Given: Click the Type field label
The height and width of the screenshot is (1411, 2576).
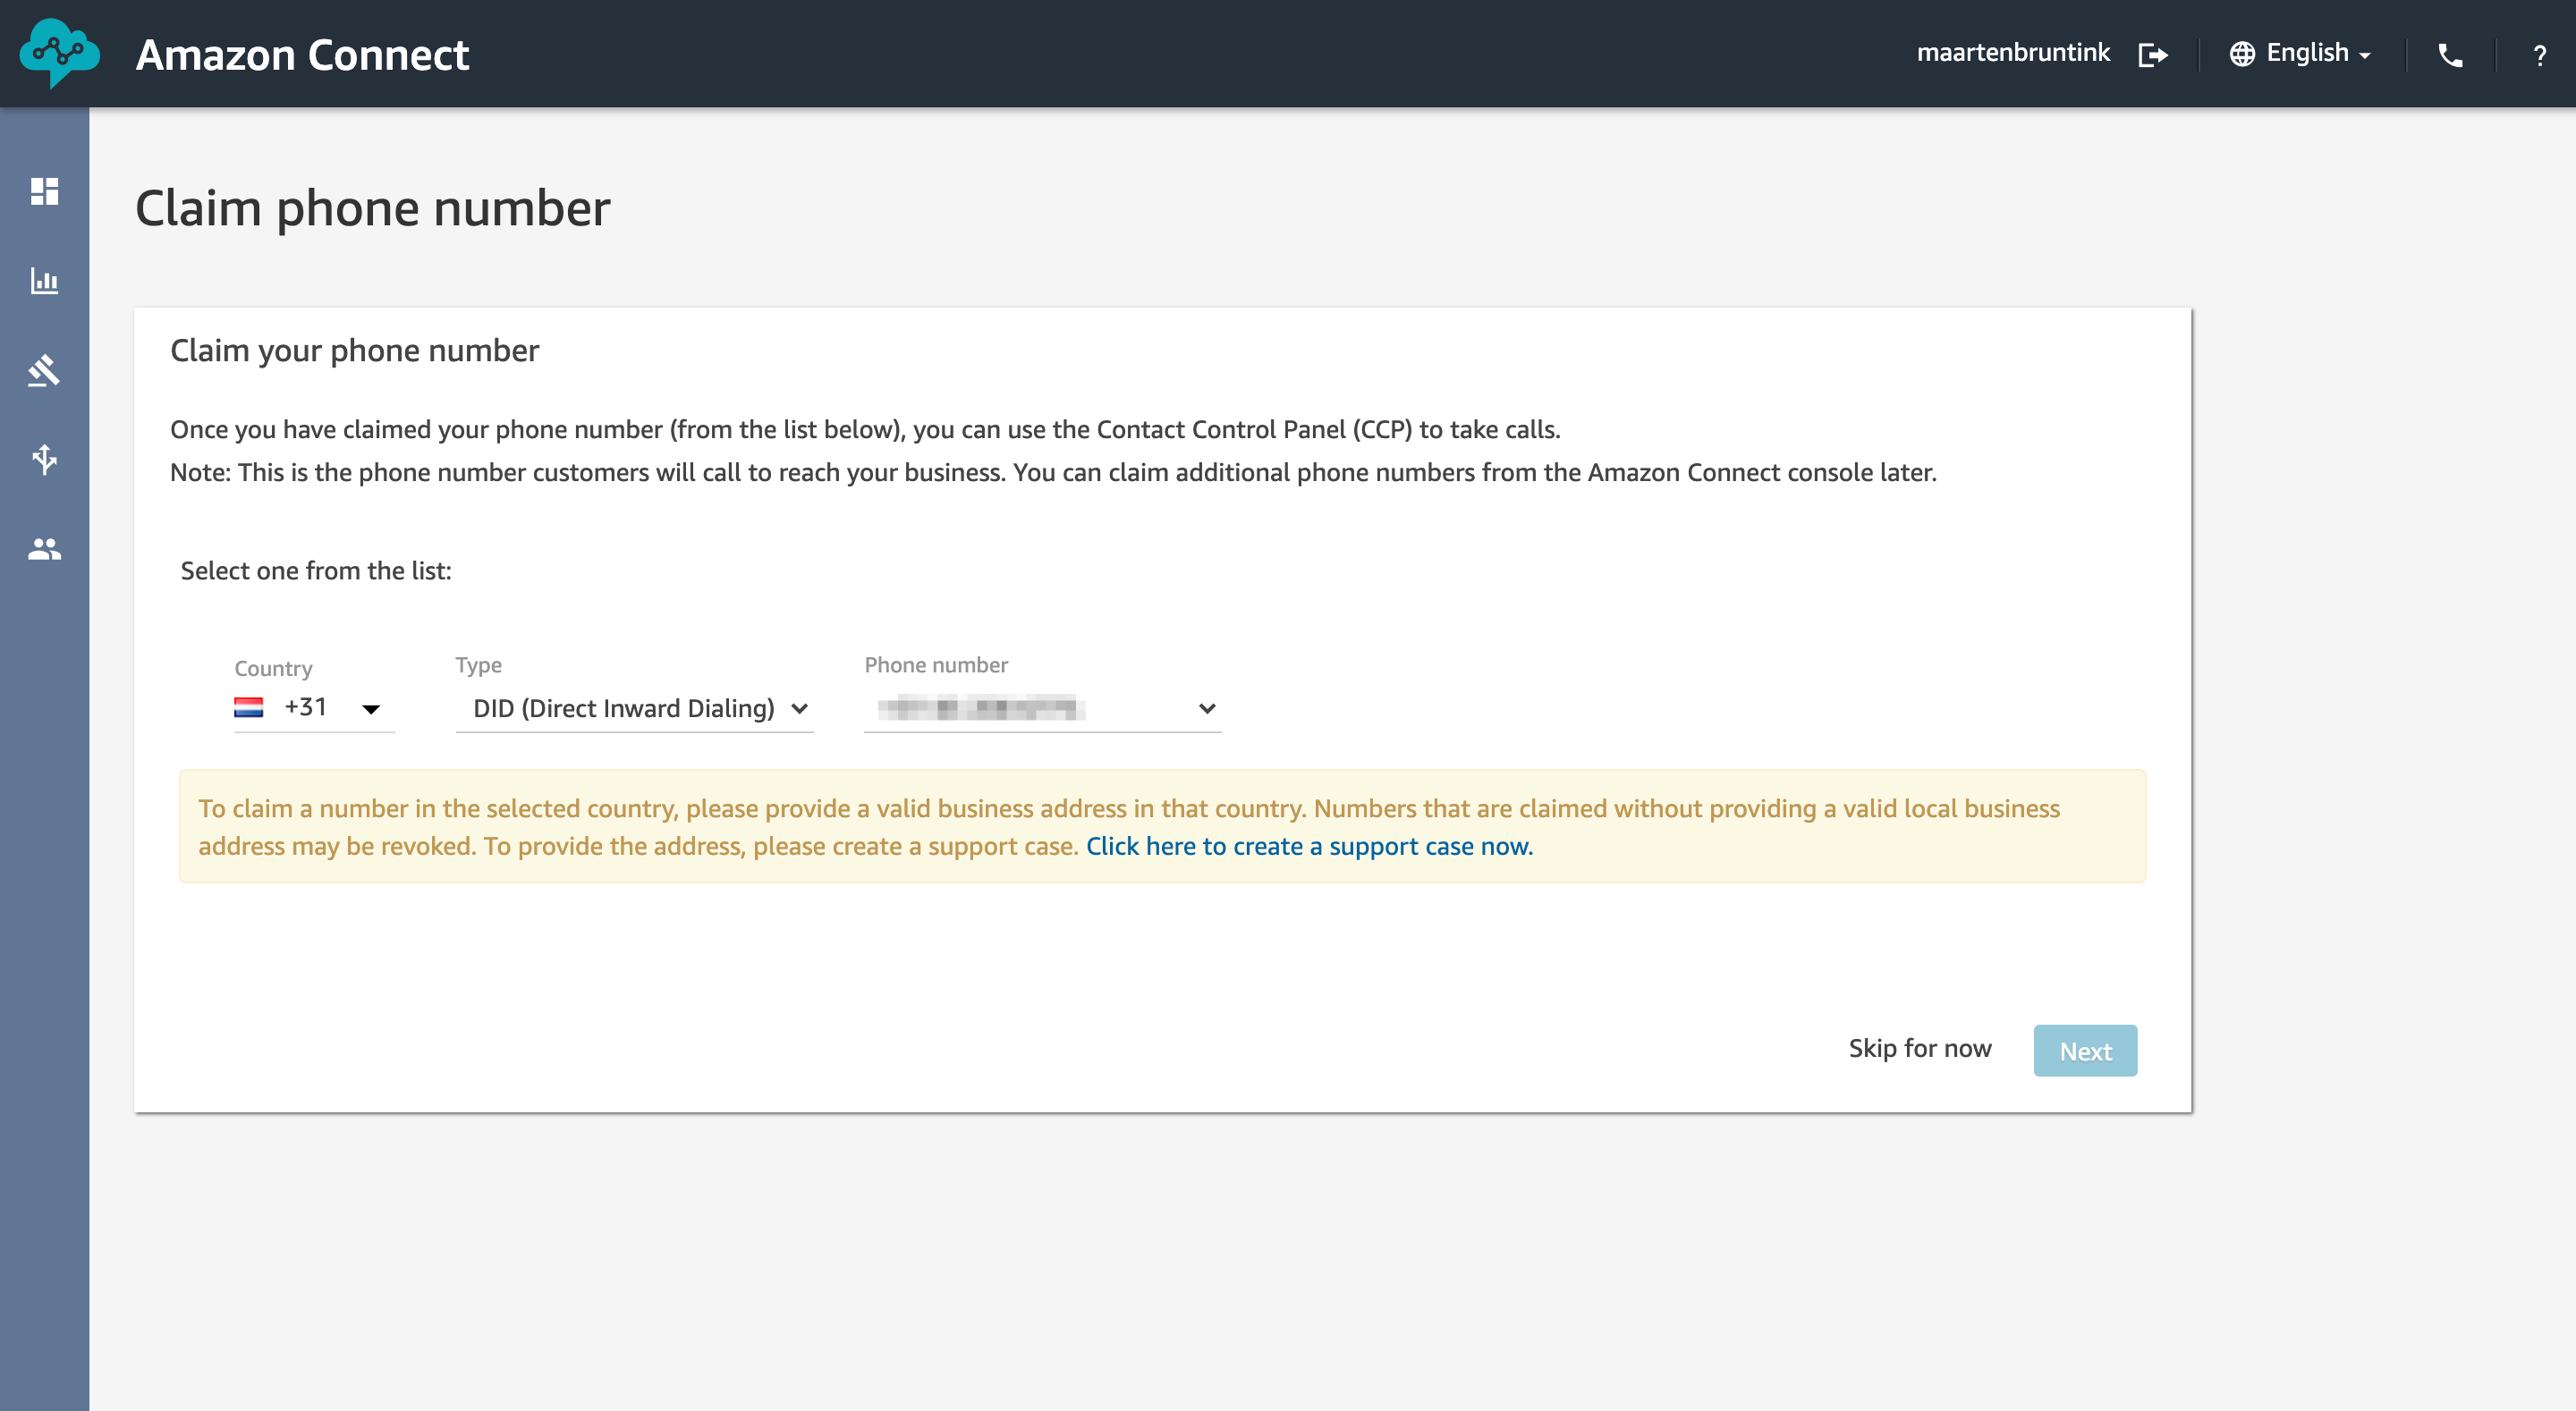Looking at the screenshot, I should click(478, 665).
